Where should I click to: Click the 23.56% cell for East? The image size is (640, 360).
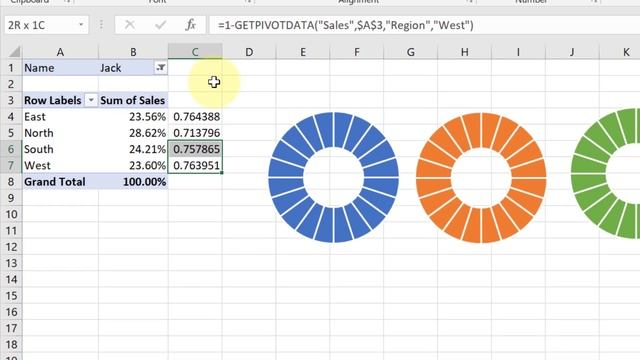(x=133, y=117)
